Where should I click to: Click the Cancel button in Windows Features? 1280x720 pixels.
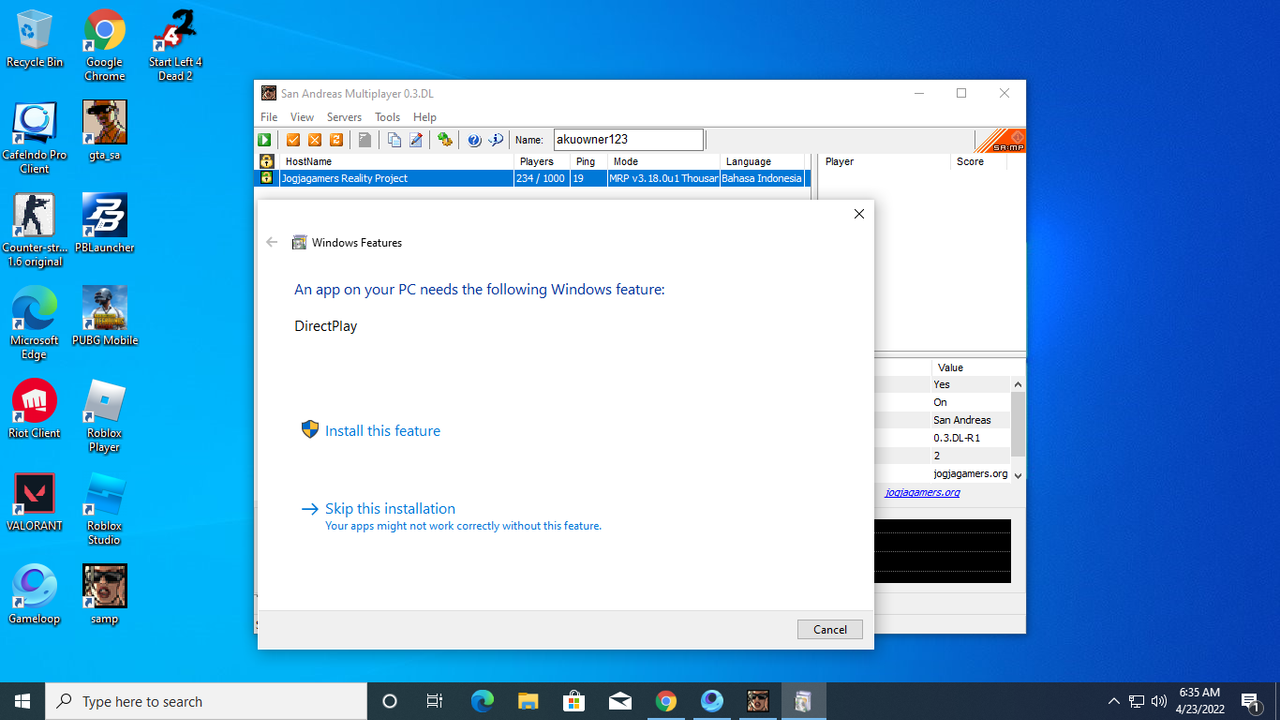(830, 629)
